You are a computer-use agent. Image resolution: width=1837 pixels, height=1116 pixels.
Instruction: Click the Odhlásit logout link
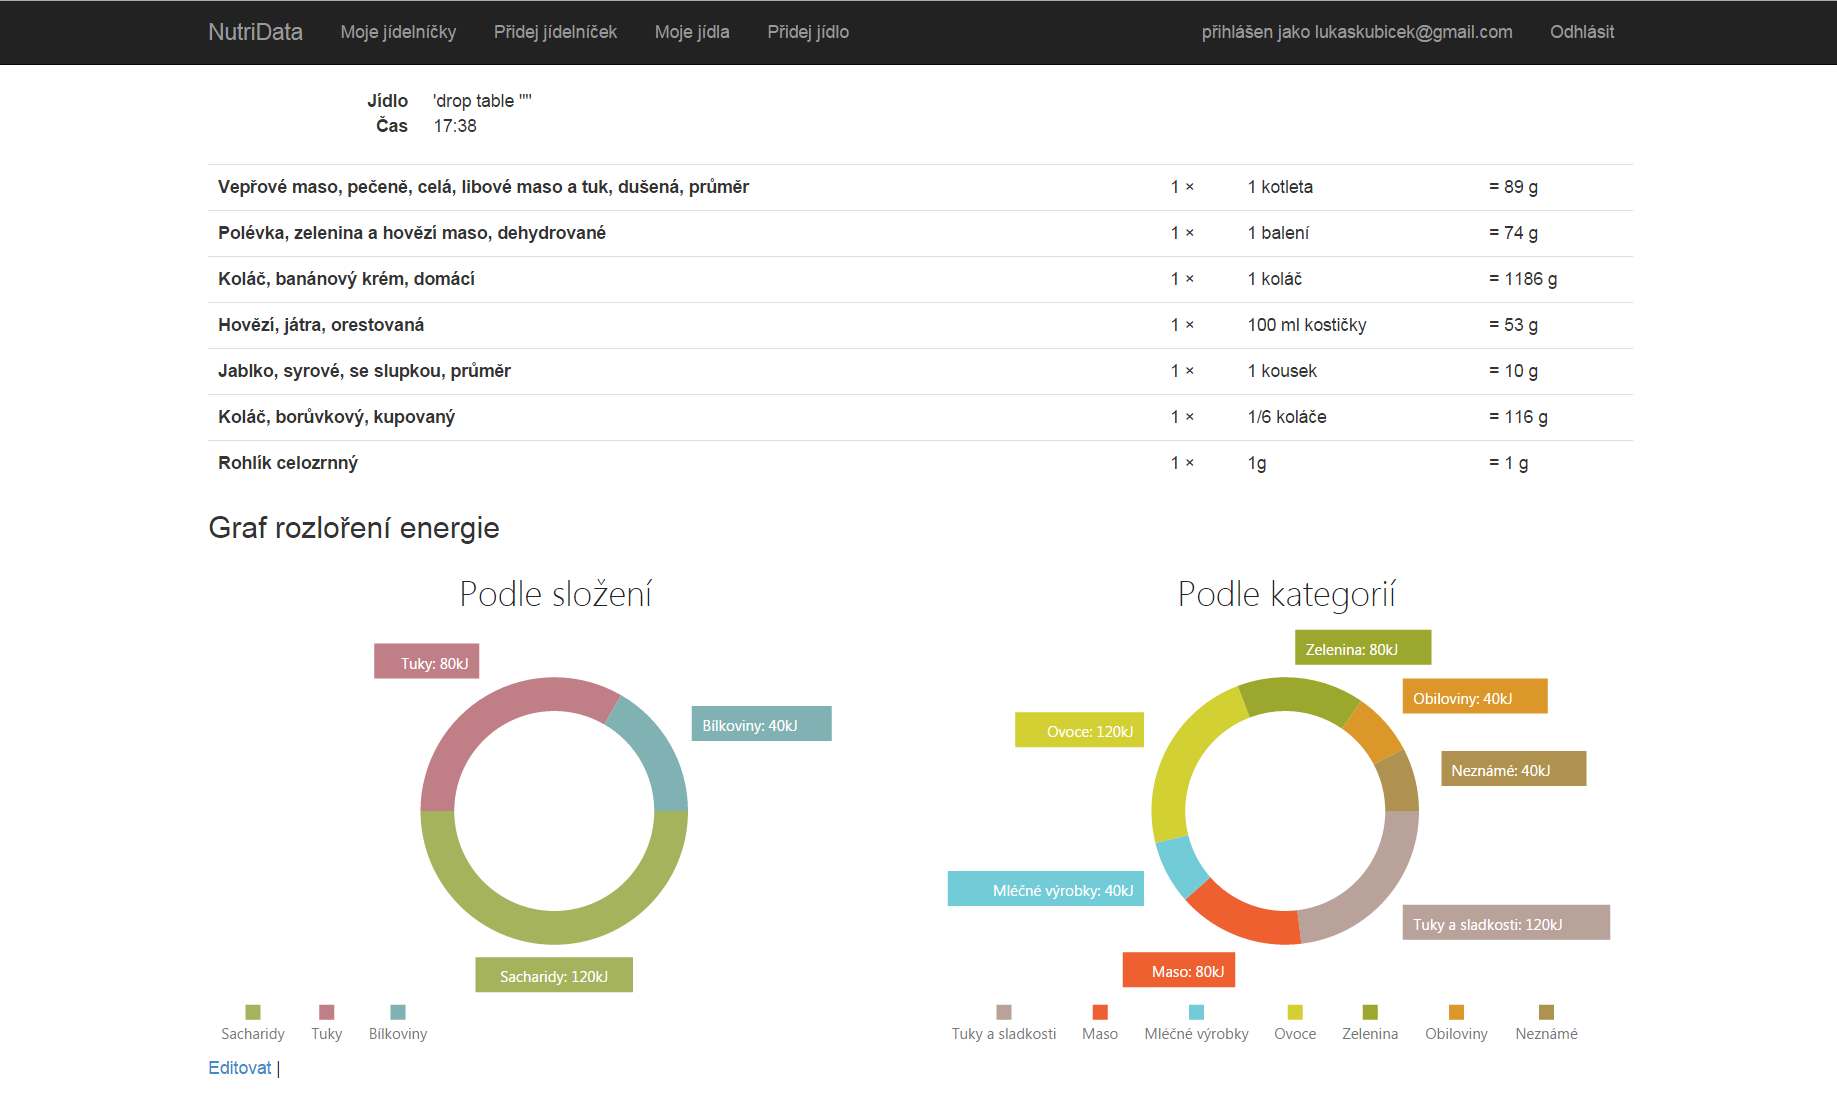click(x=1581, y=32)
